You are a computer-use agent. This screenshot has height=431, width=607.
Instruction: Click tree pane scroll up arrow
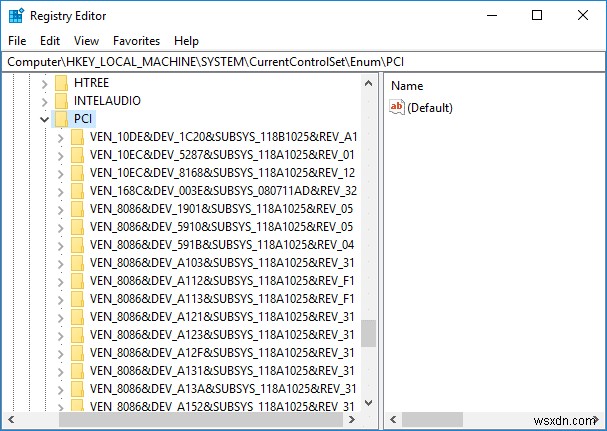[369, 83]
